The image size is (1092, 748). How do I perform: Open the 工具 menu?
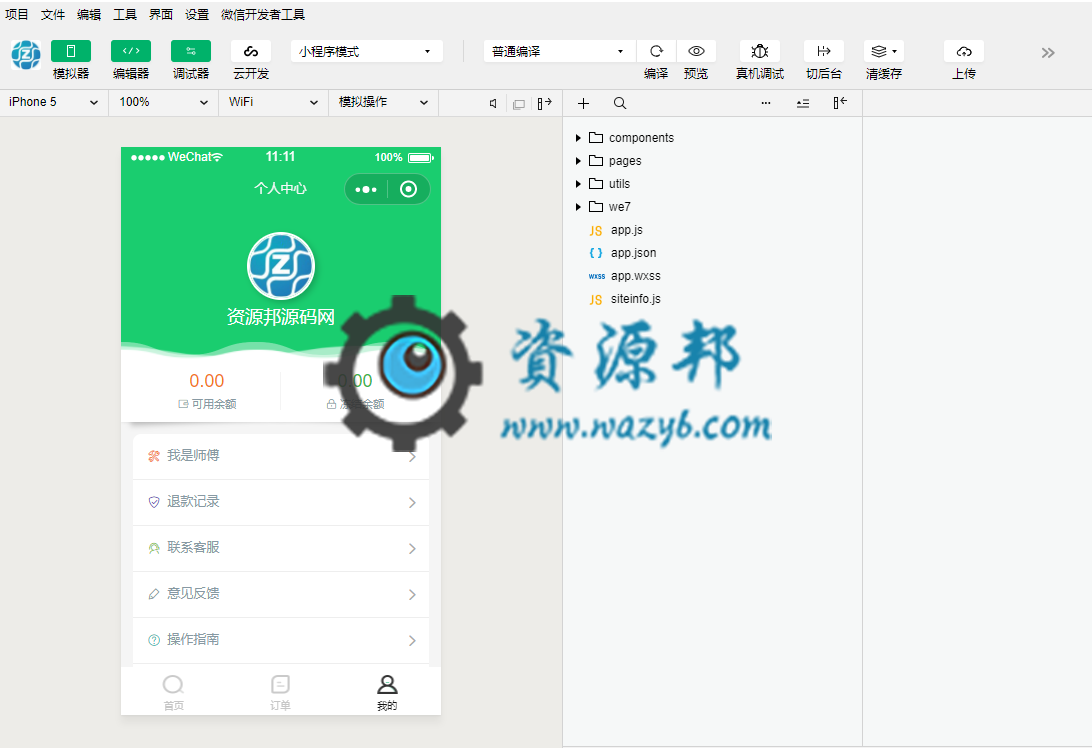pyautogui.click(x=125, y=15)
